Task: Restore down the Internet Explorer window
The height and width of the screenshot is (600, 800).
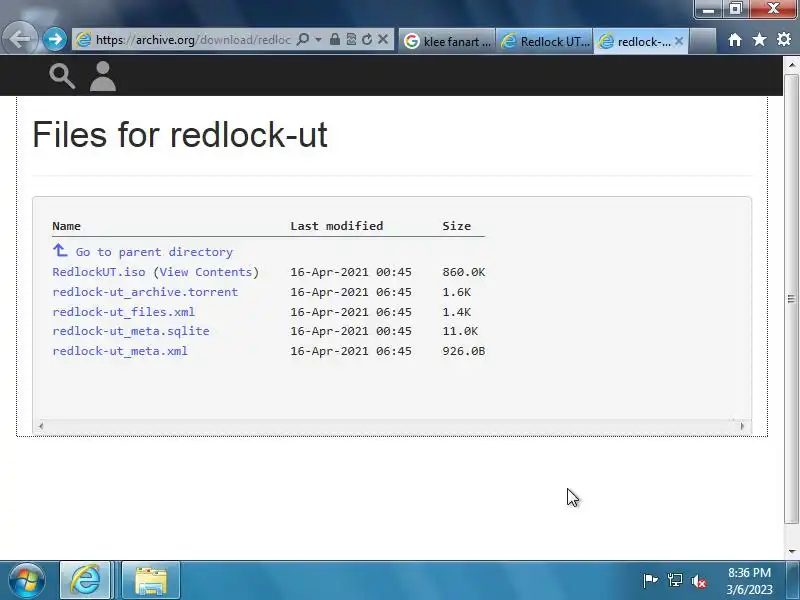Action: tap(735, 9)
